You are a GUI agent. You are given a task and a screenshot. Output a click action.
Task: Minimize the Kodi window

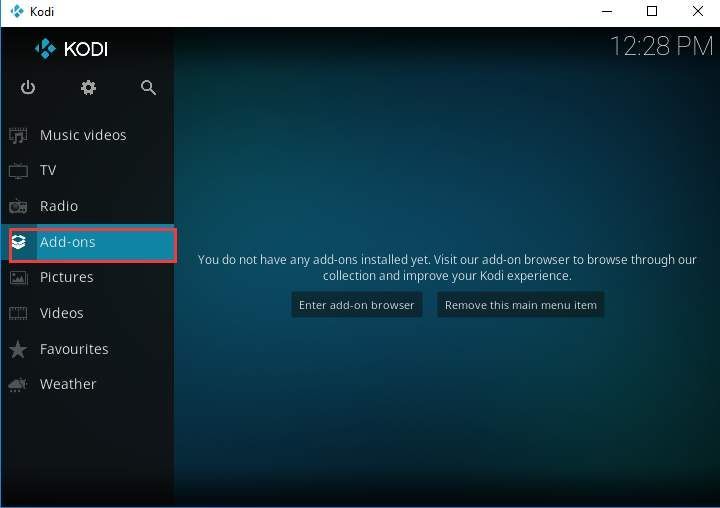point(607,11)
